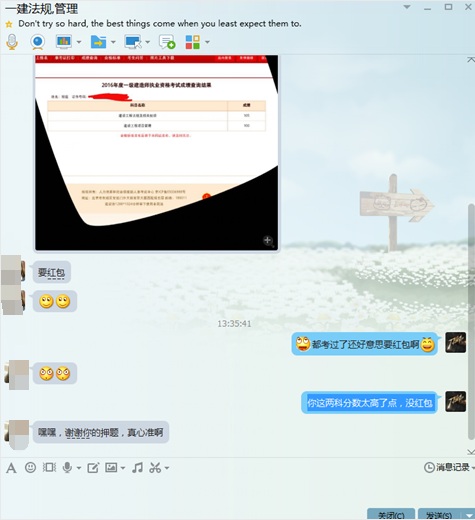Open the remote desktop monitor icon
Viewport: 475px width, 520px height.
tap(133, 42)
